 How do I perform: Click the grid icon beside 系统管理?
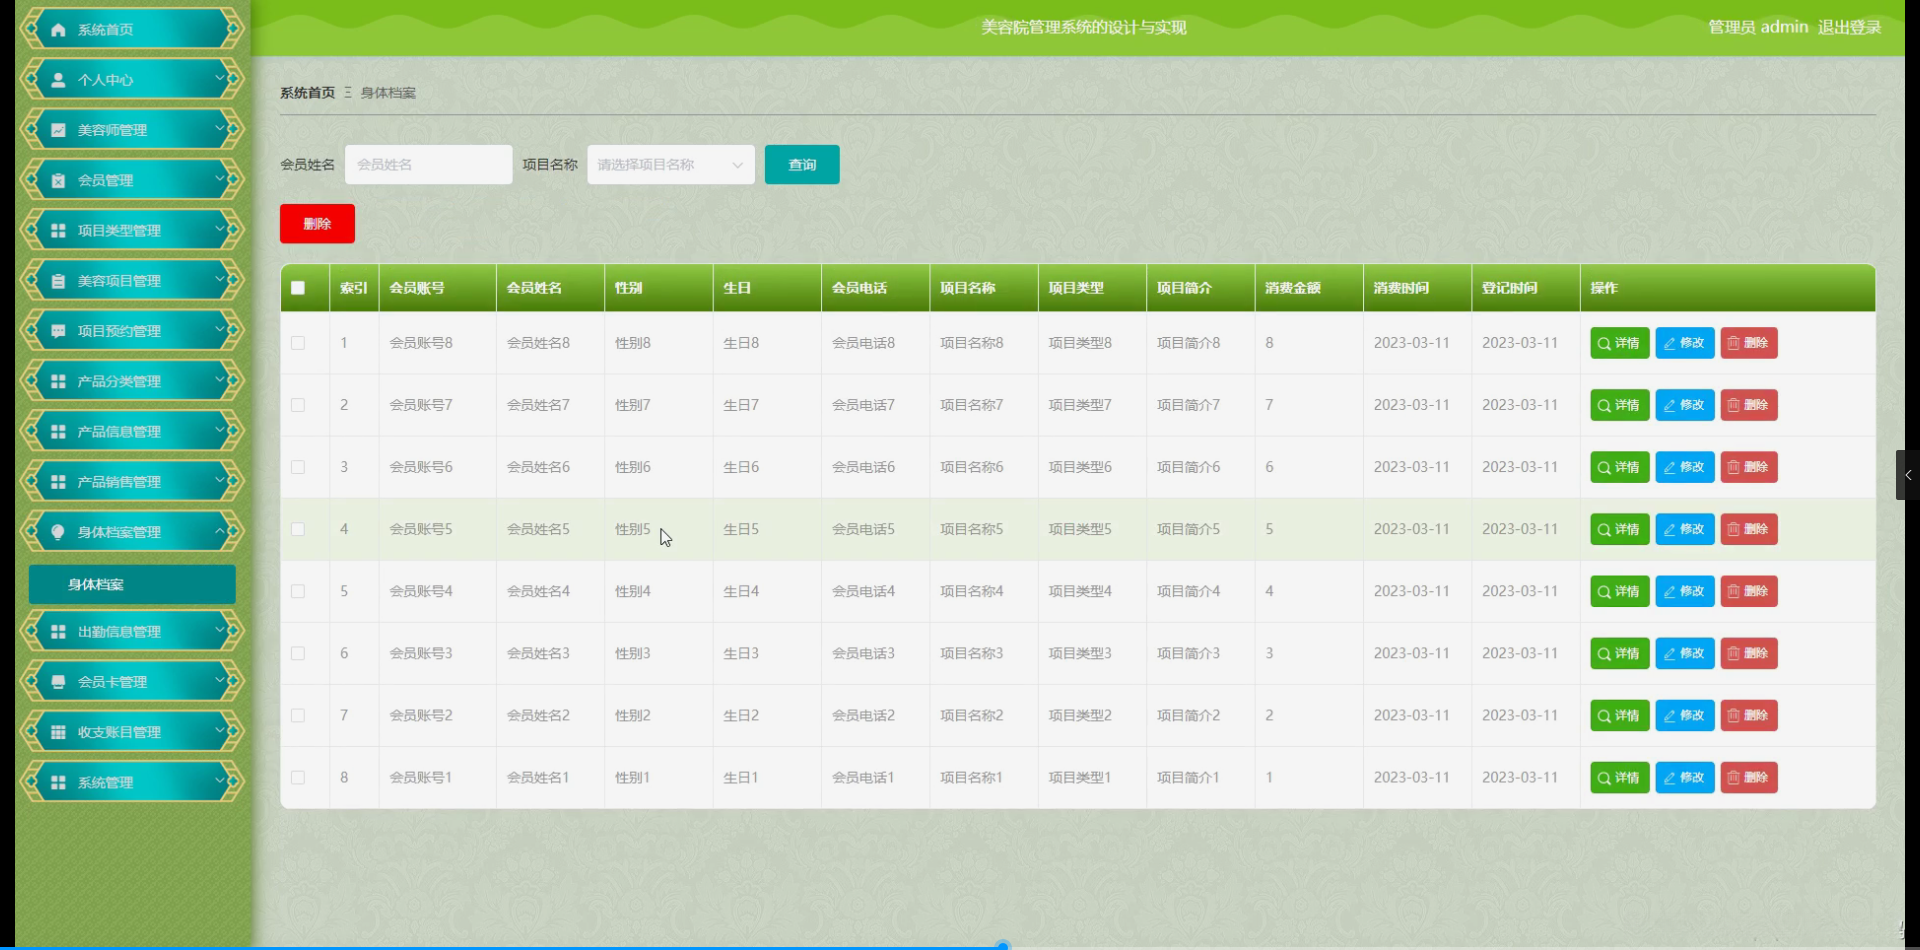[x=58, y=783]
